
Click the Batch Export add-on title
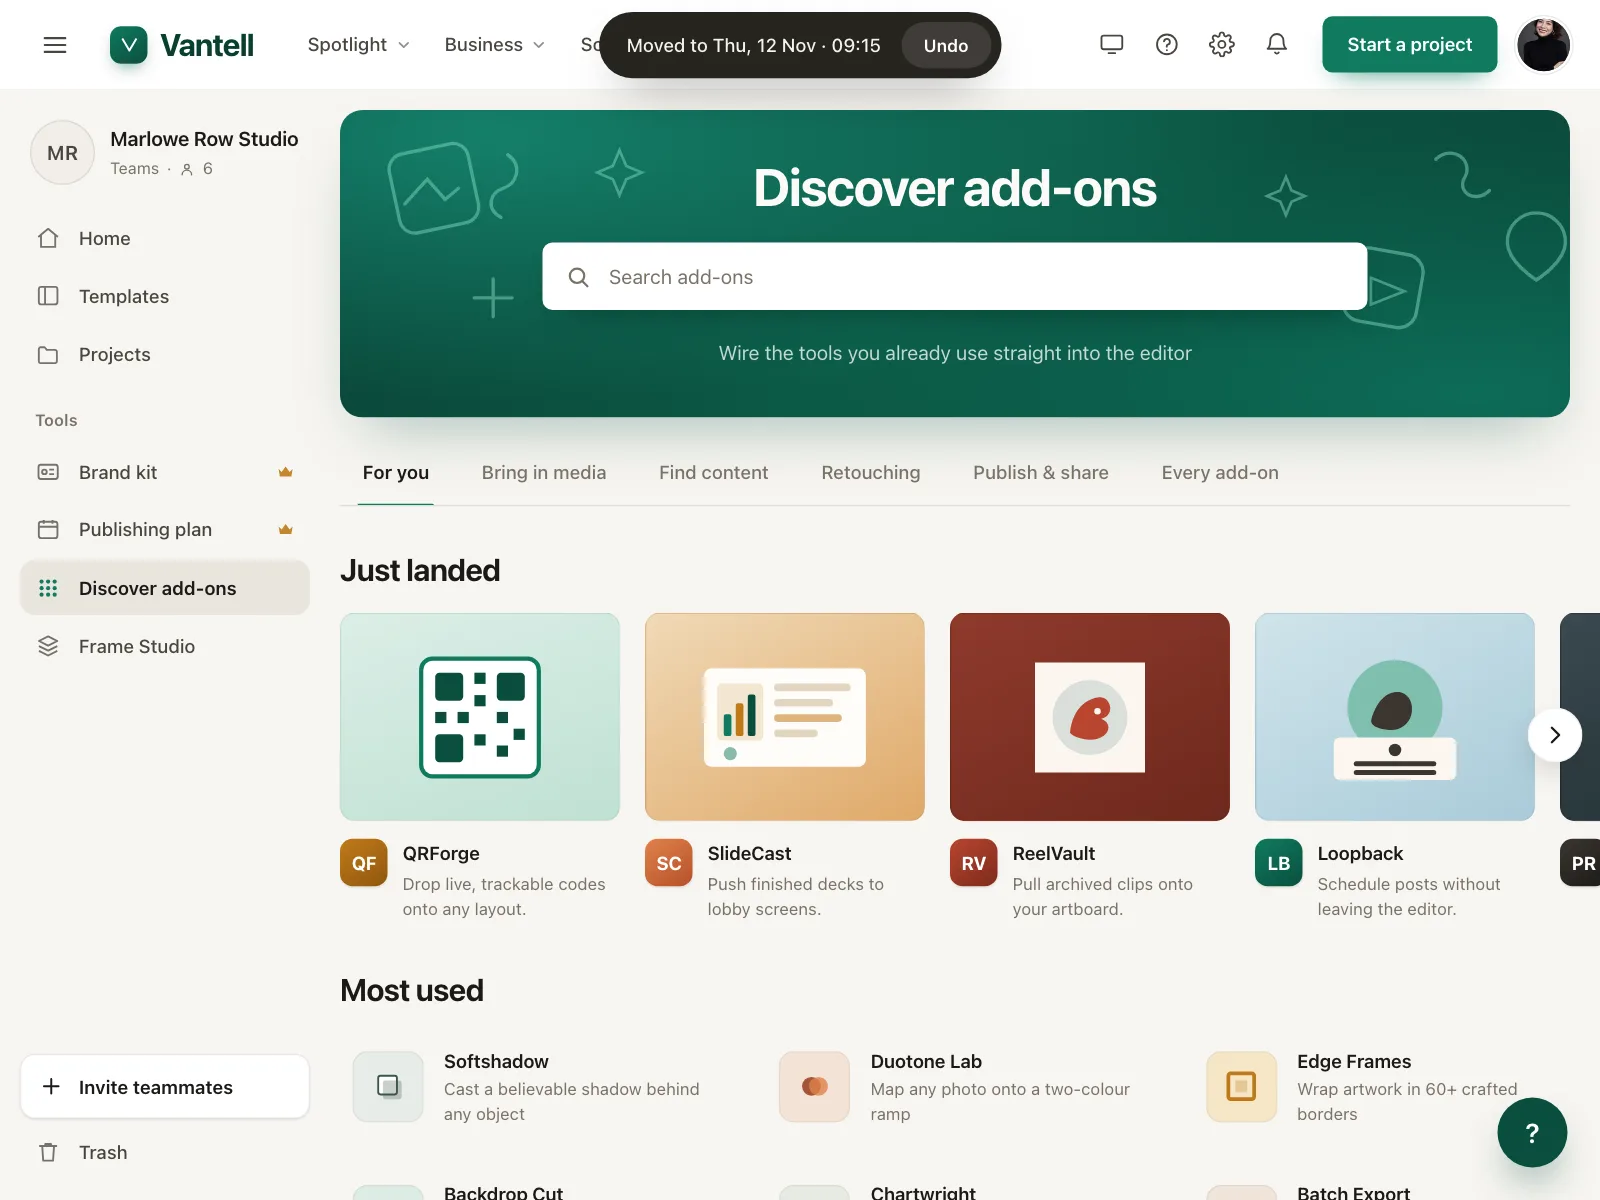1353,1193
